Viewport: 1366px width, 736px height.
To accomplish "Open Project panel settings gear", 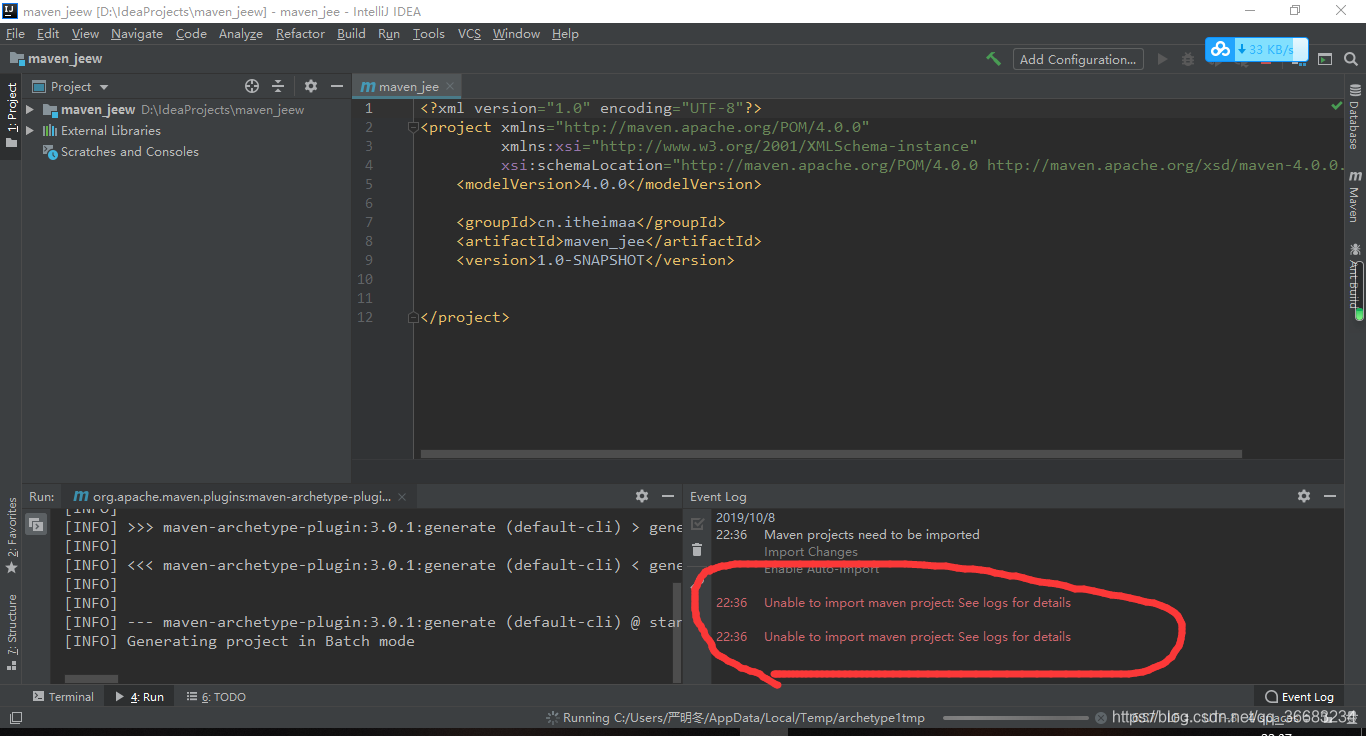I will click(311, 87).
